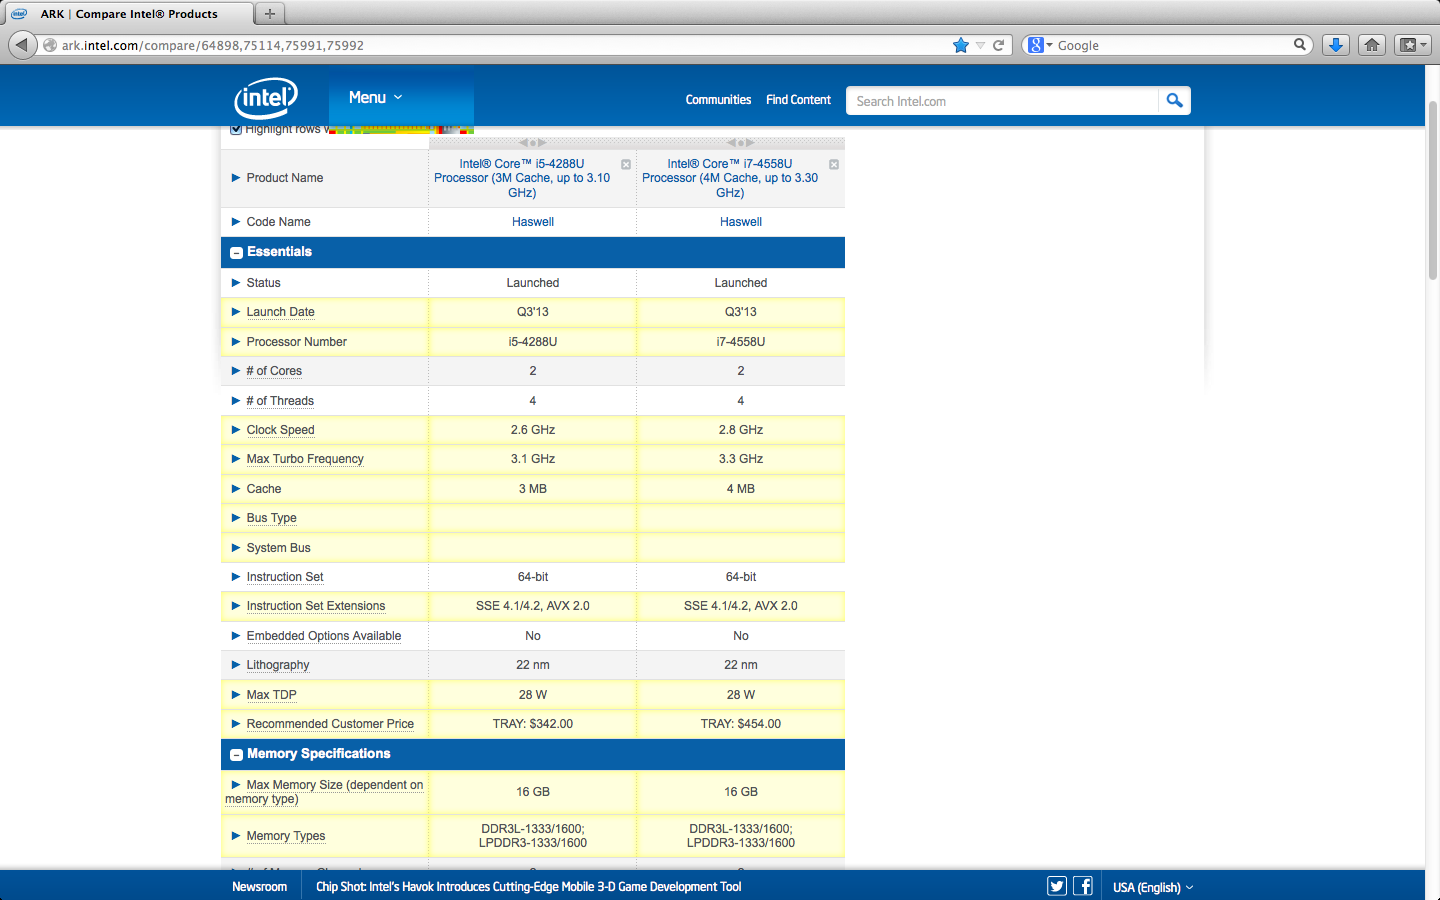
Task: Click the site identity globe icon
Action: 50,45
